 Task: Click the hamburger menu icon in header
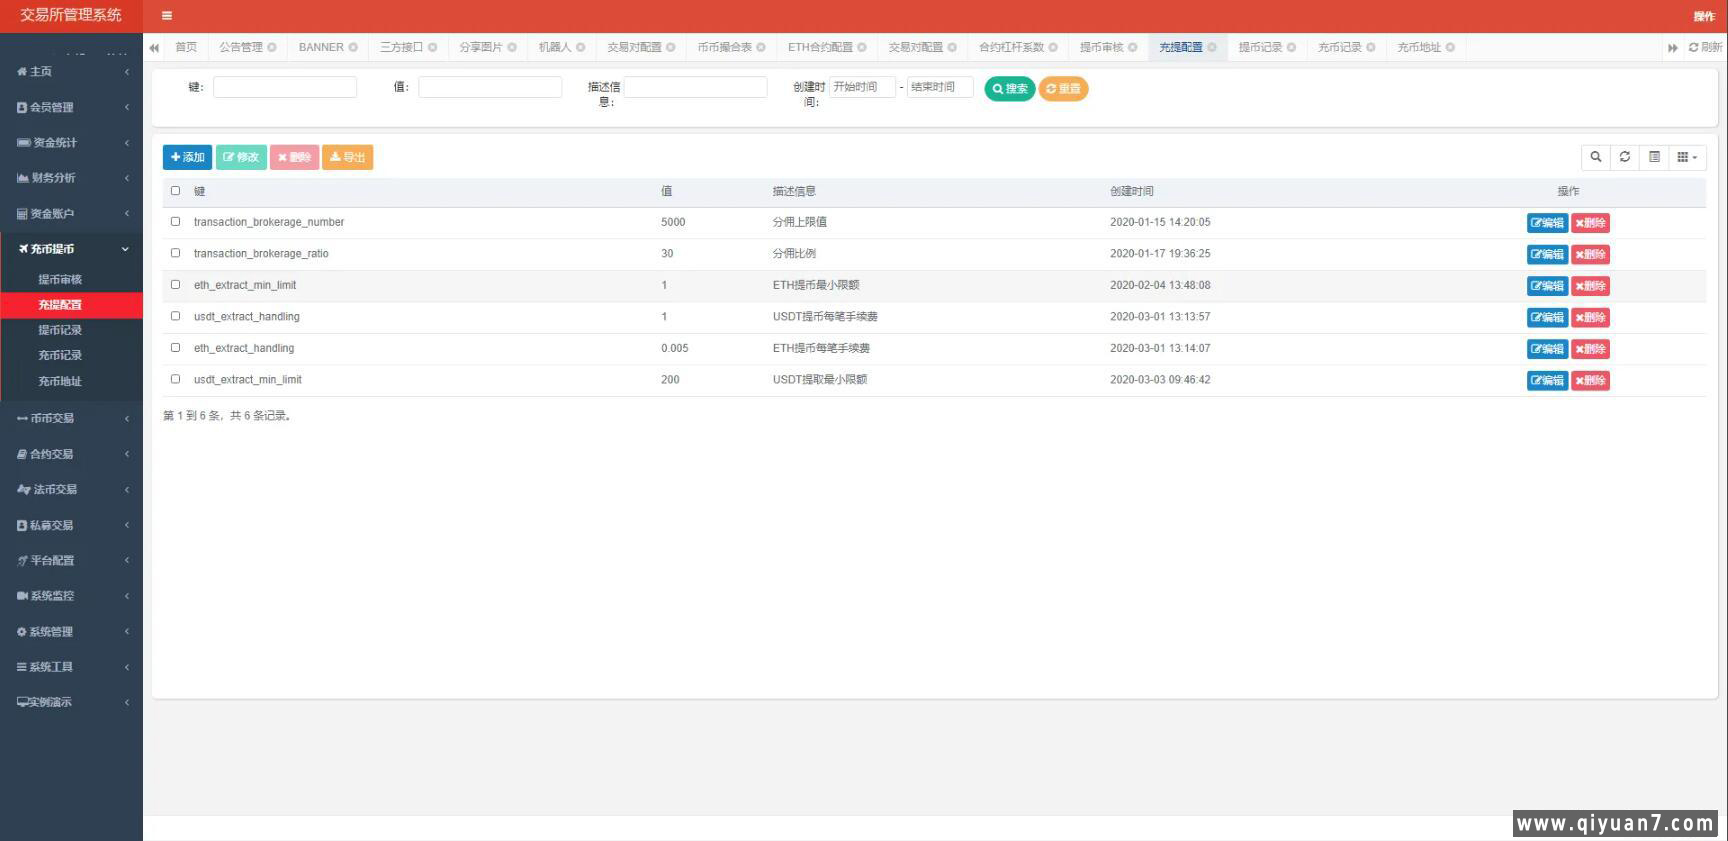click(167, 16)
